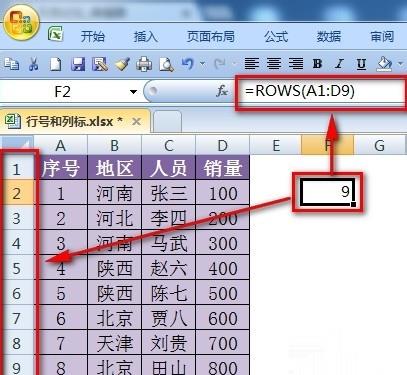Click the cell with 陈七
The height and width of the screenshot is (375, 407).
169,293
